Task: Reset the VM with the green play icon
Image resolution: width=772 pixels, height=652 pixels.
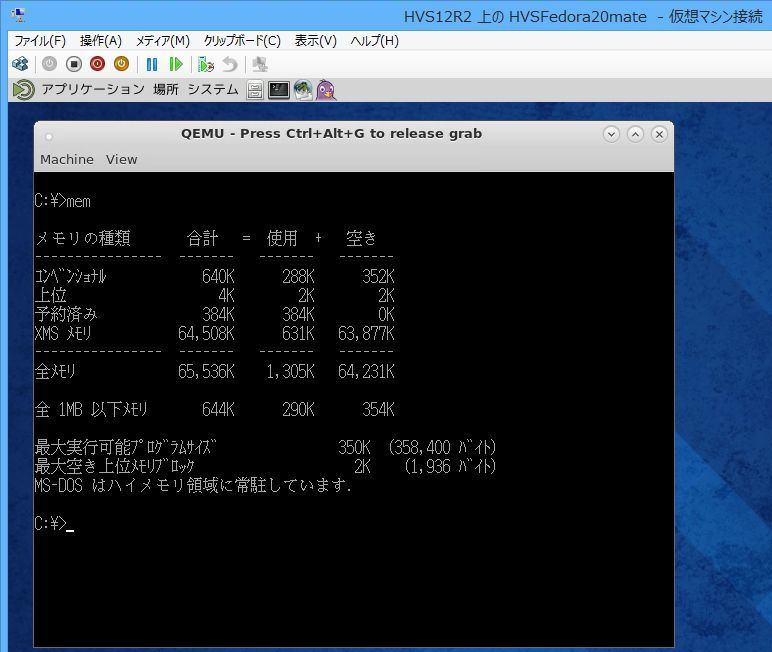Action: point(176,64)
